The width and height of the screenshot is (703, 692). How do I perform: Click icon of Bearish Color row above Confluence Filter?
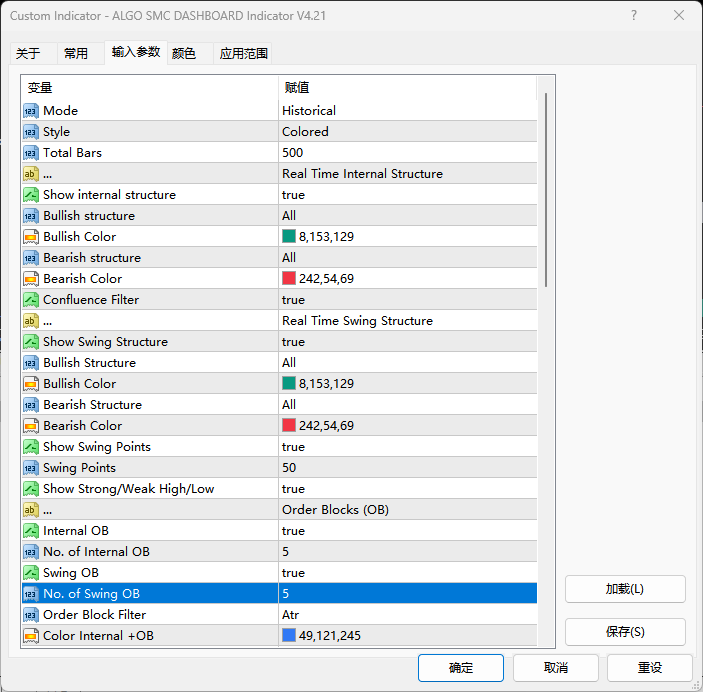[30, 279]
